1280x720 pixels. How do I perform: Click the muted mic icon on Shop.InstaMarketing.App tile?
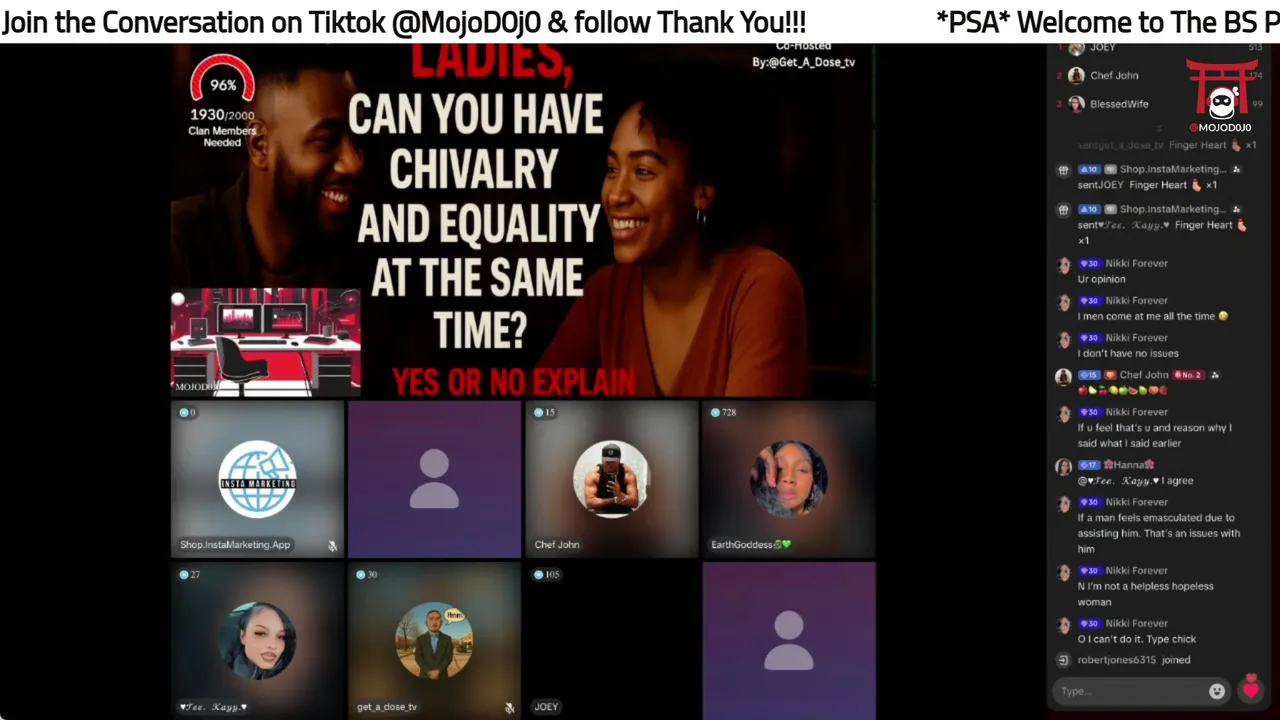click(x=332, y=546)
